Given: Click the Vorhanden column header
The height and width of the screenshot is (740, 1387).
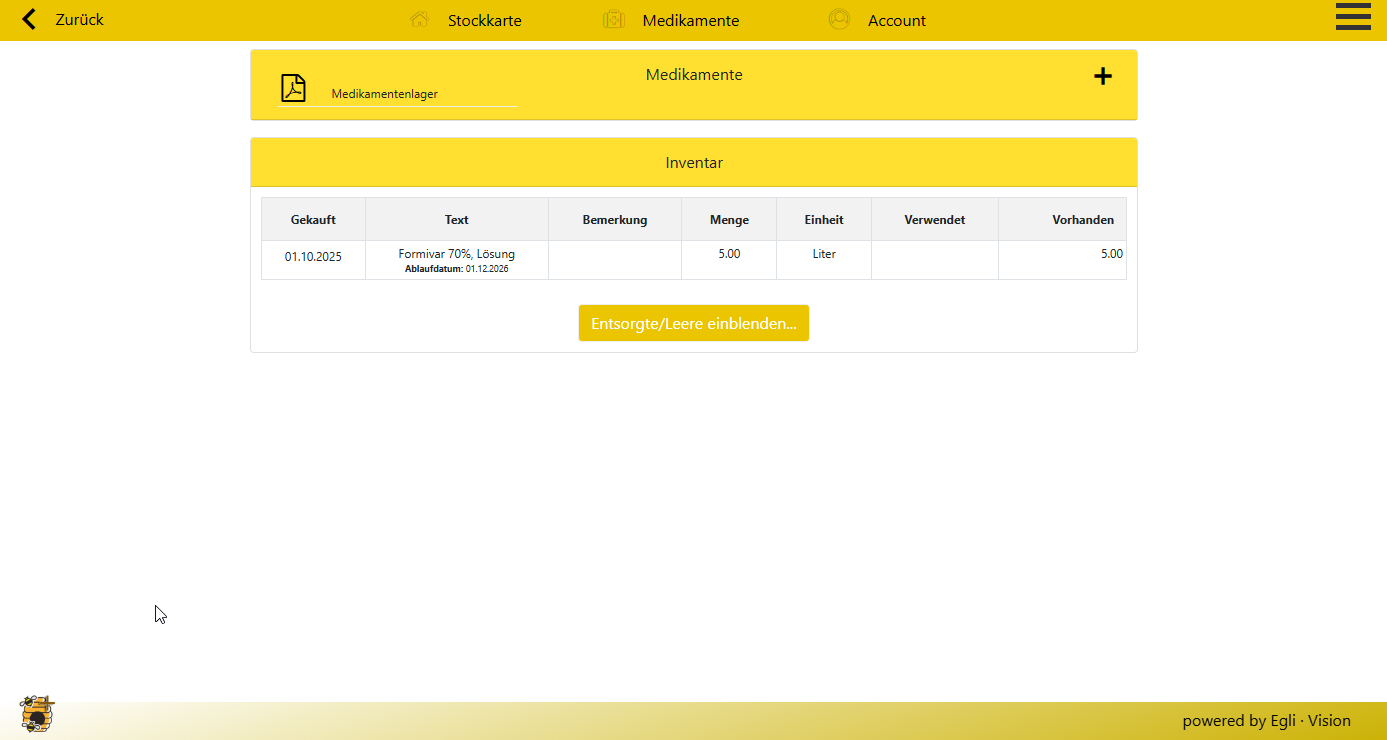Looking at the screenshot, I should [x=1082, y=220].
